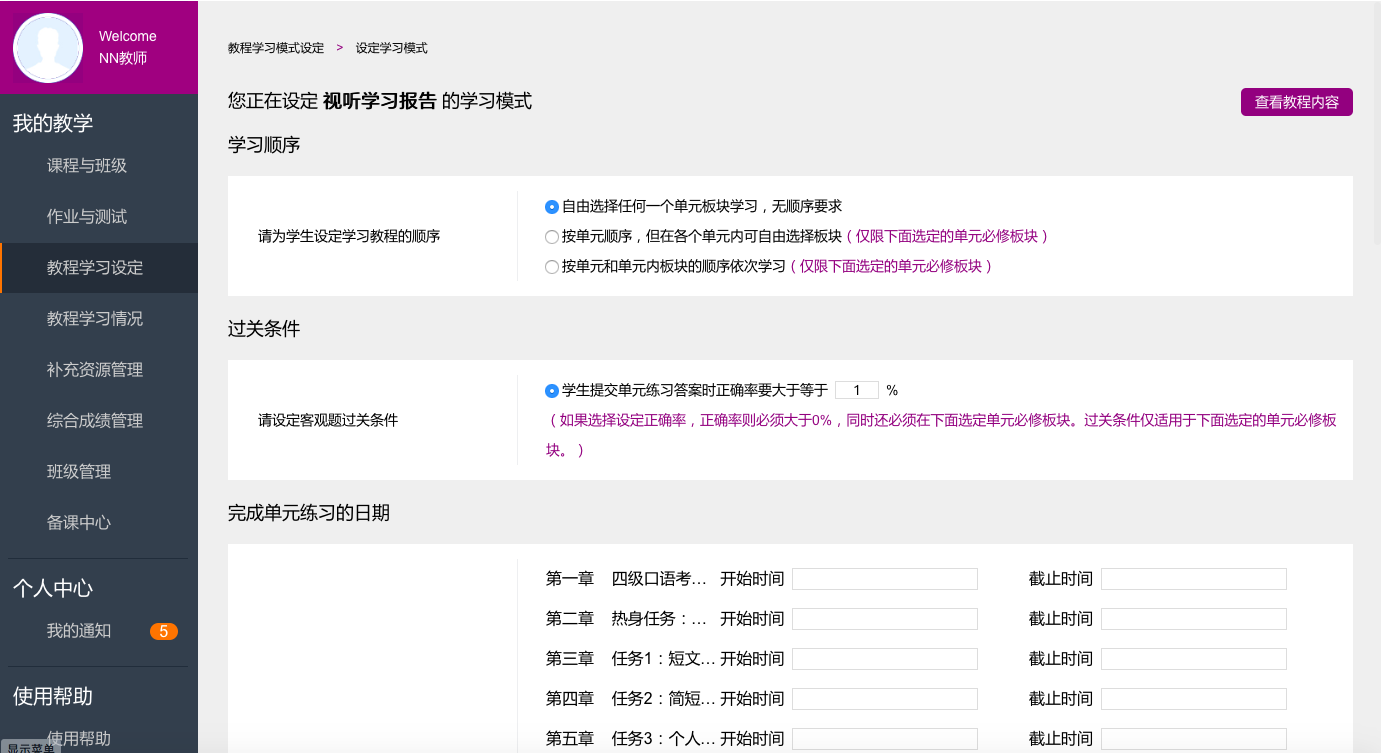This screenshot has width=1381, height=753.
Task: Open 我的通知 notifications link
Action: pyautogui.click(x=79, y=631)
